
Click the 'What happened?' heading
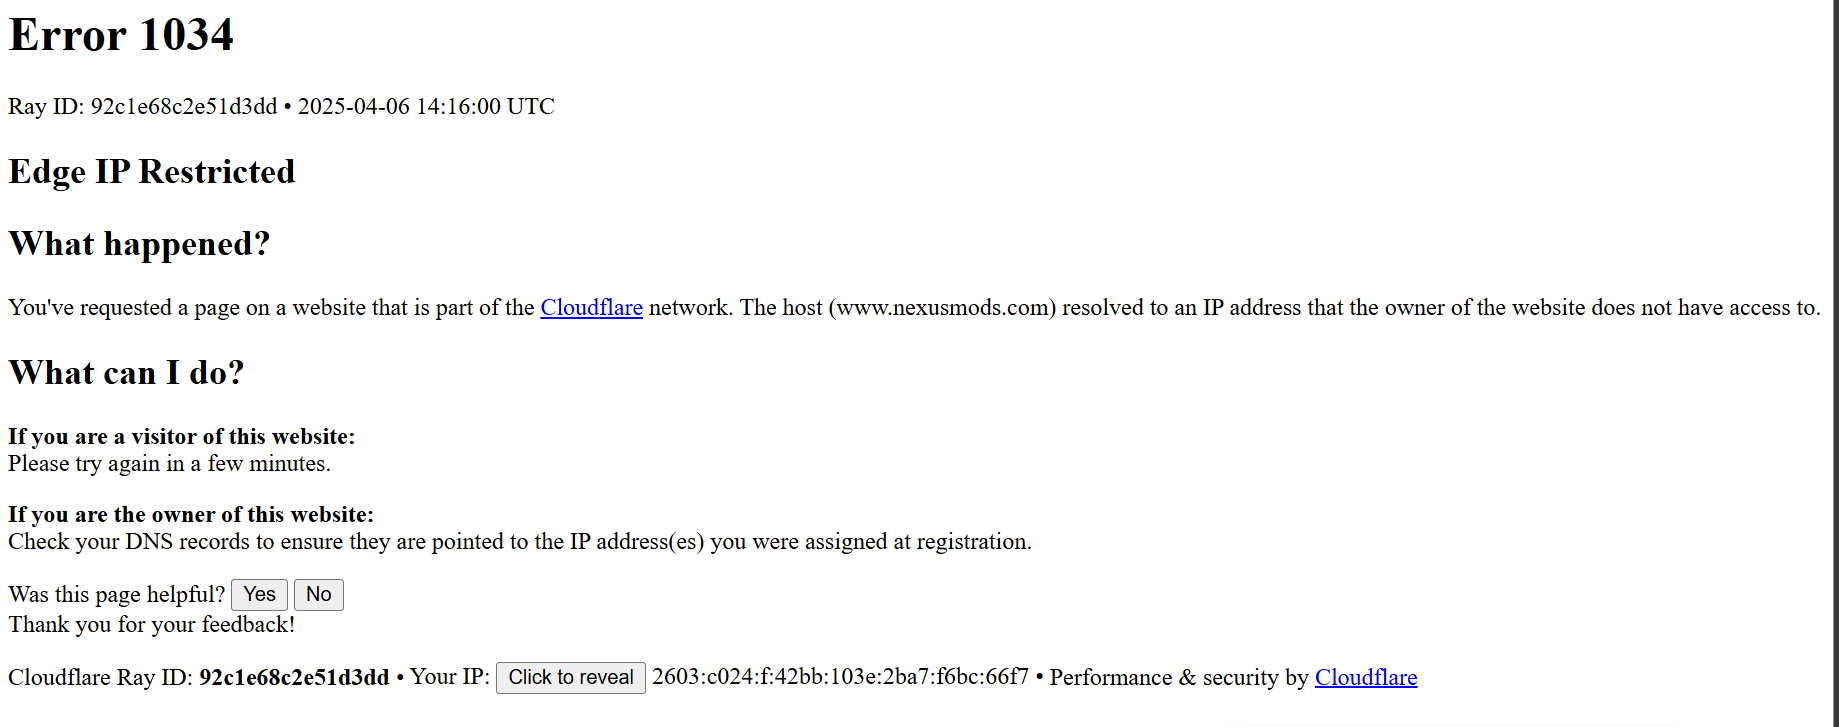139,244
